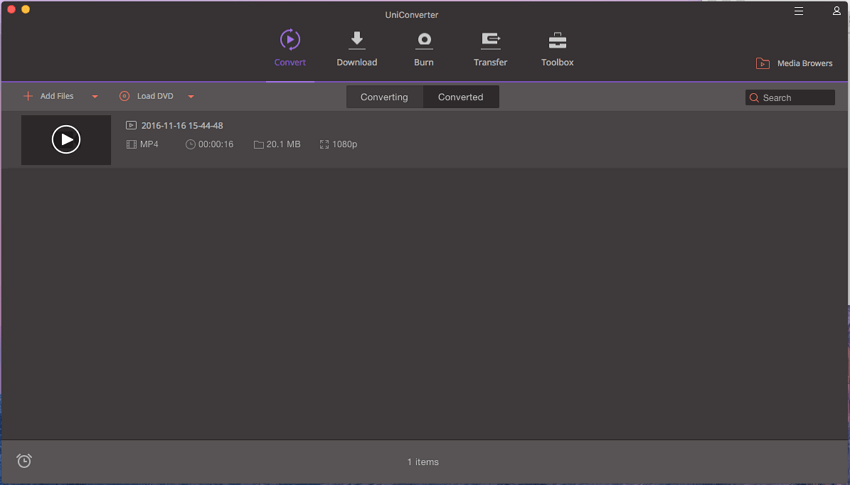
Task: Expand the Load DVD dropdown arrow
Action: [191, 96]
